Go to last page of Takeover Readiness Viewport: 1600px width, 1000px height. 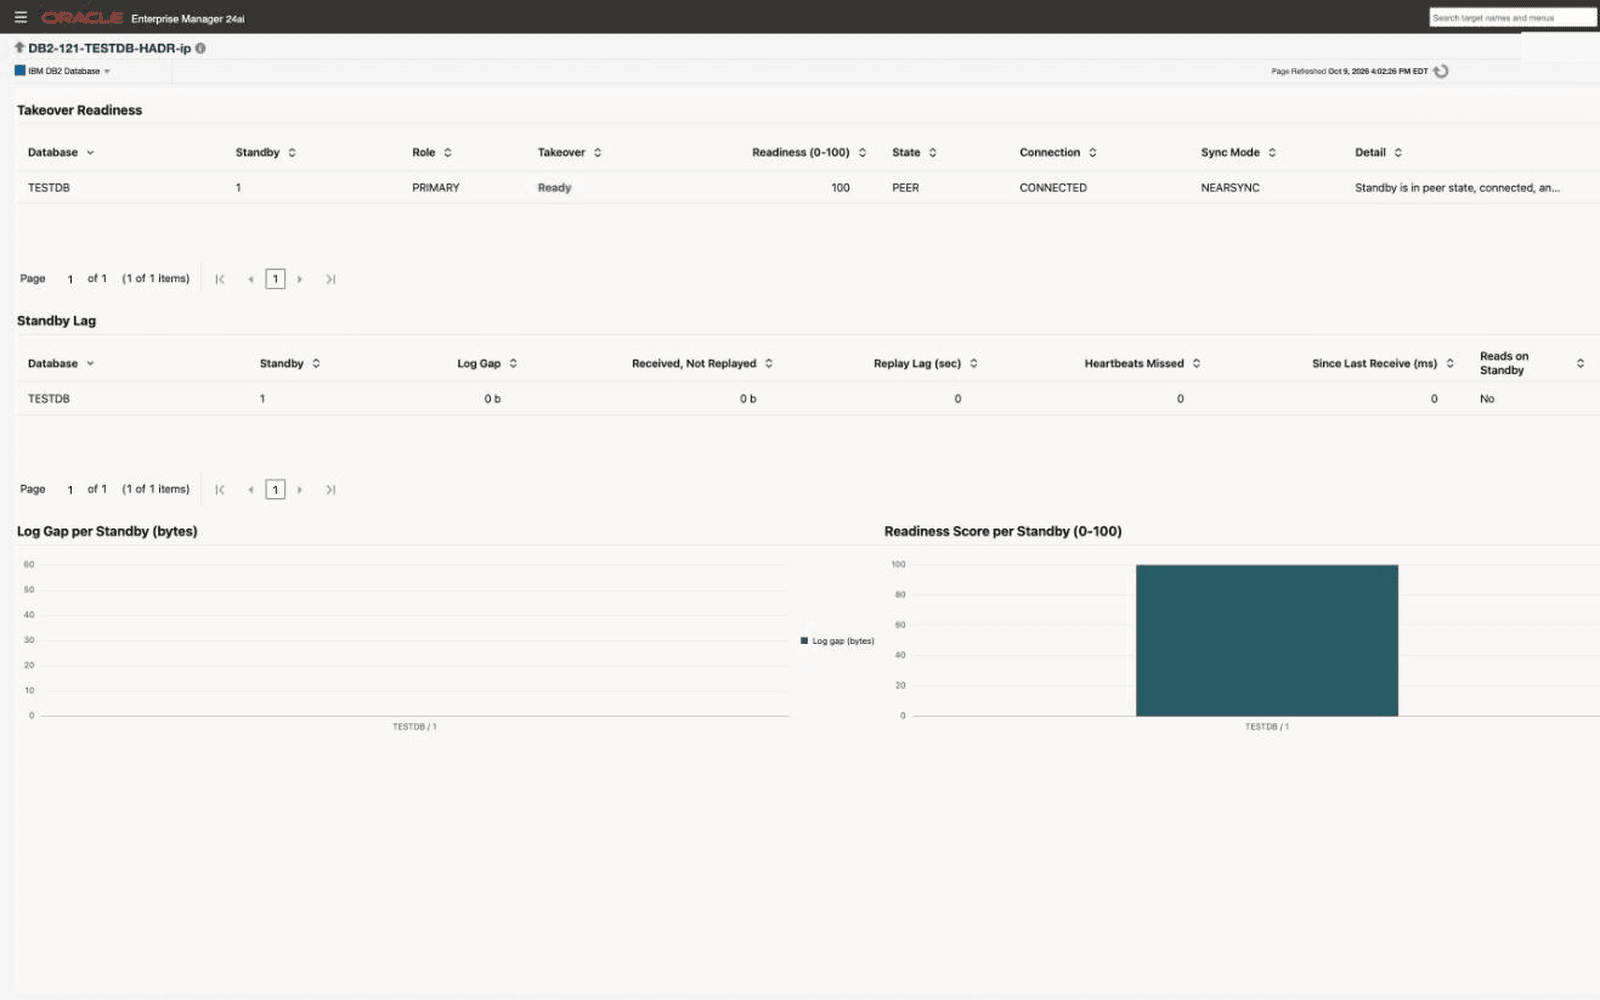[330, 279]
